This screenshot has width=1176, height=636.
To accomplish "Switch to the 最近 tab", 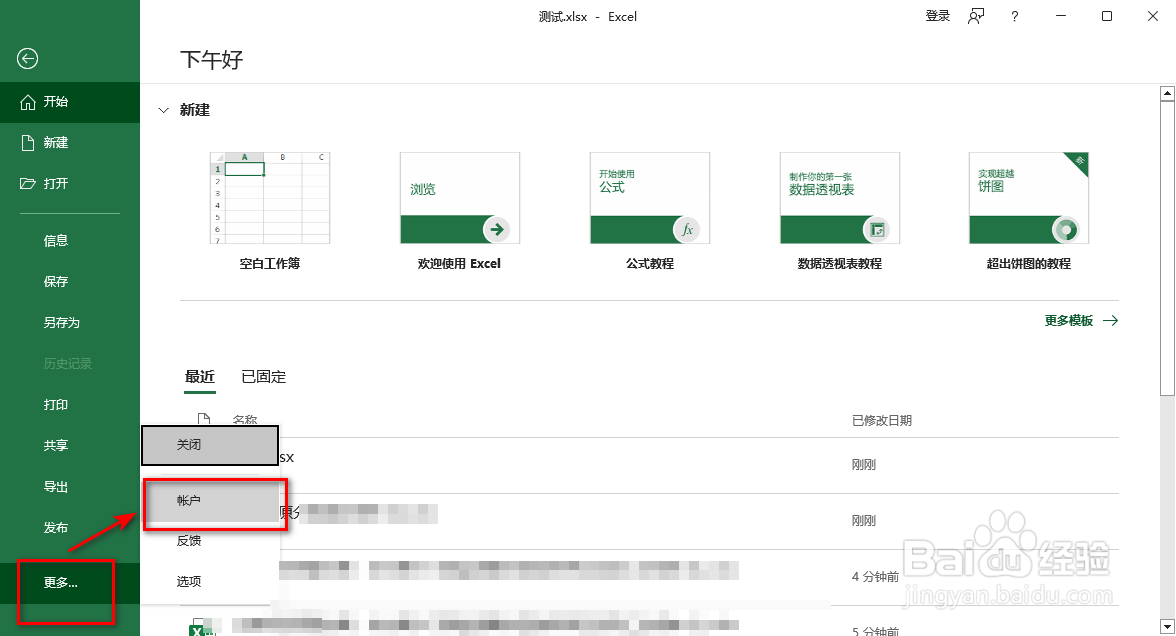I will (x=200, y=377).
